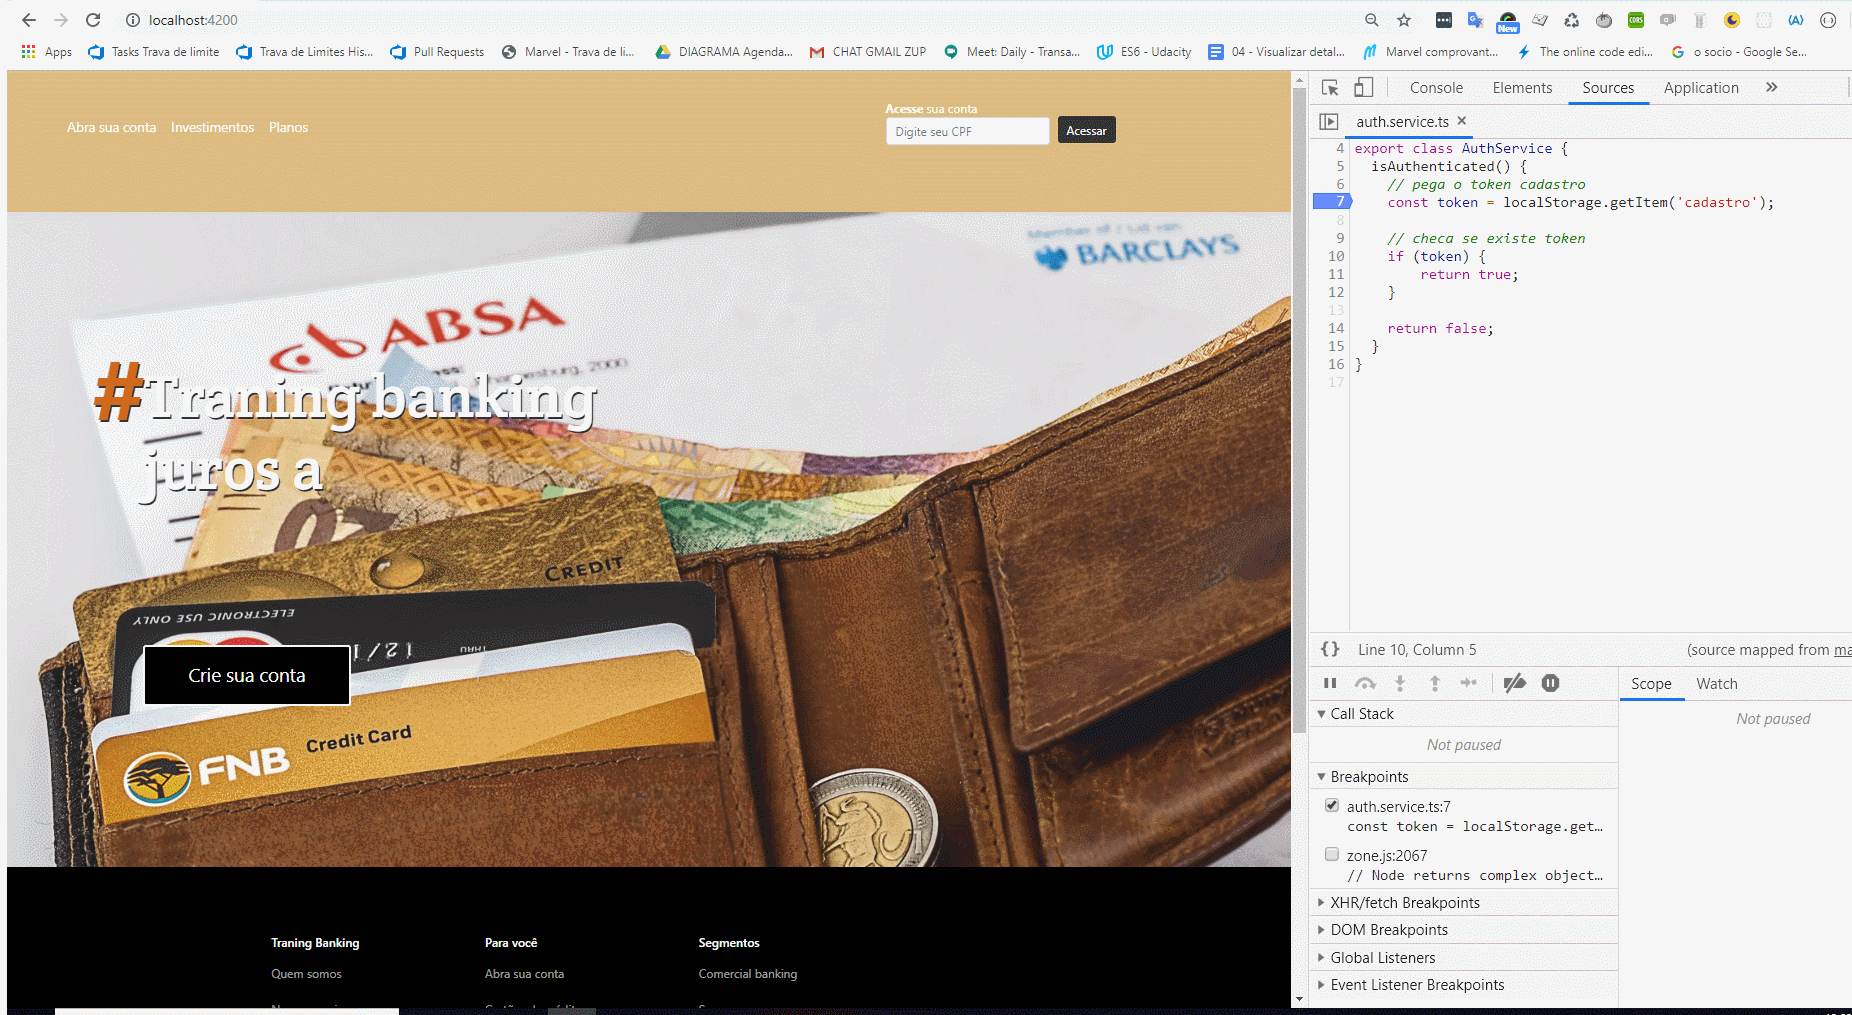Click the source mapped from link
The image size is (1852, 1015).
point(1842,650)
